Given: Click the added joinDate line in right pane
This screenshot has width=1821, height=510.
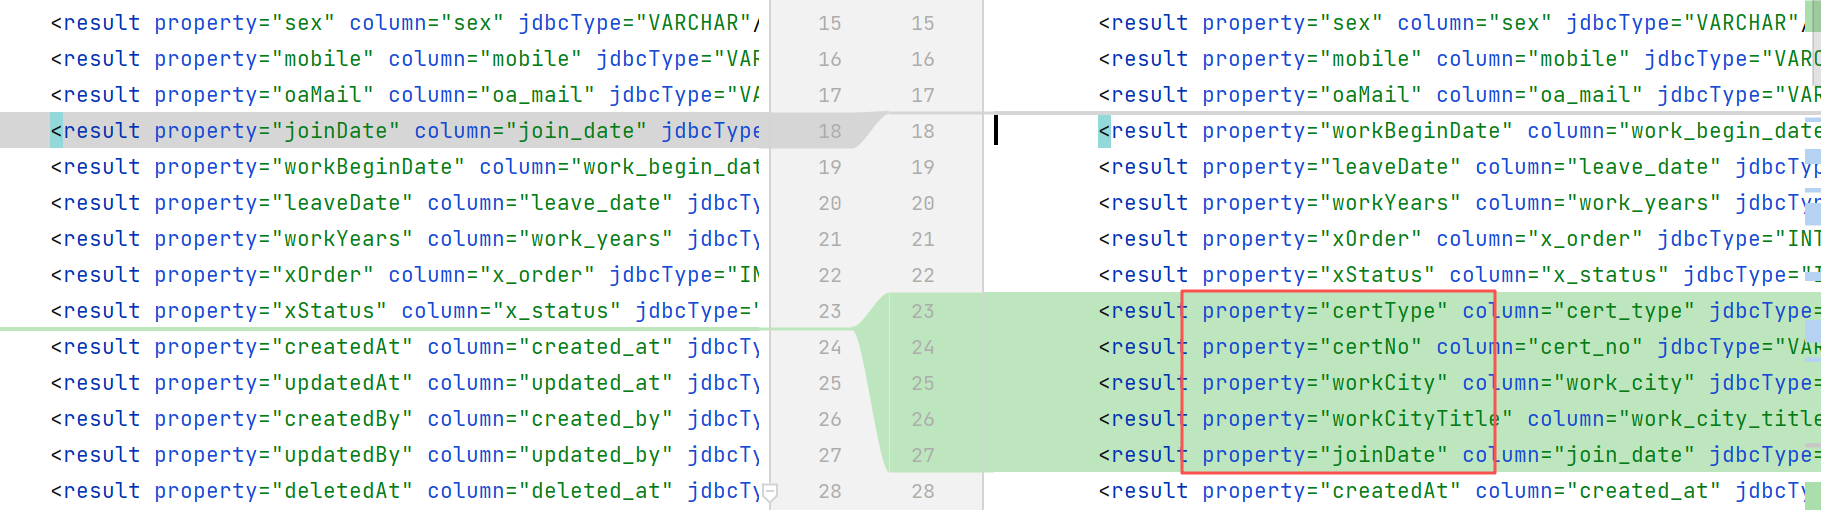Looking at the screenshot, I should [1400, 455].
